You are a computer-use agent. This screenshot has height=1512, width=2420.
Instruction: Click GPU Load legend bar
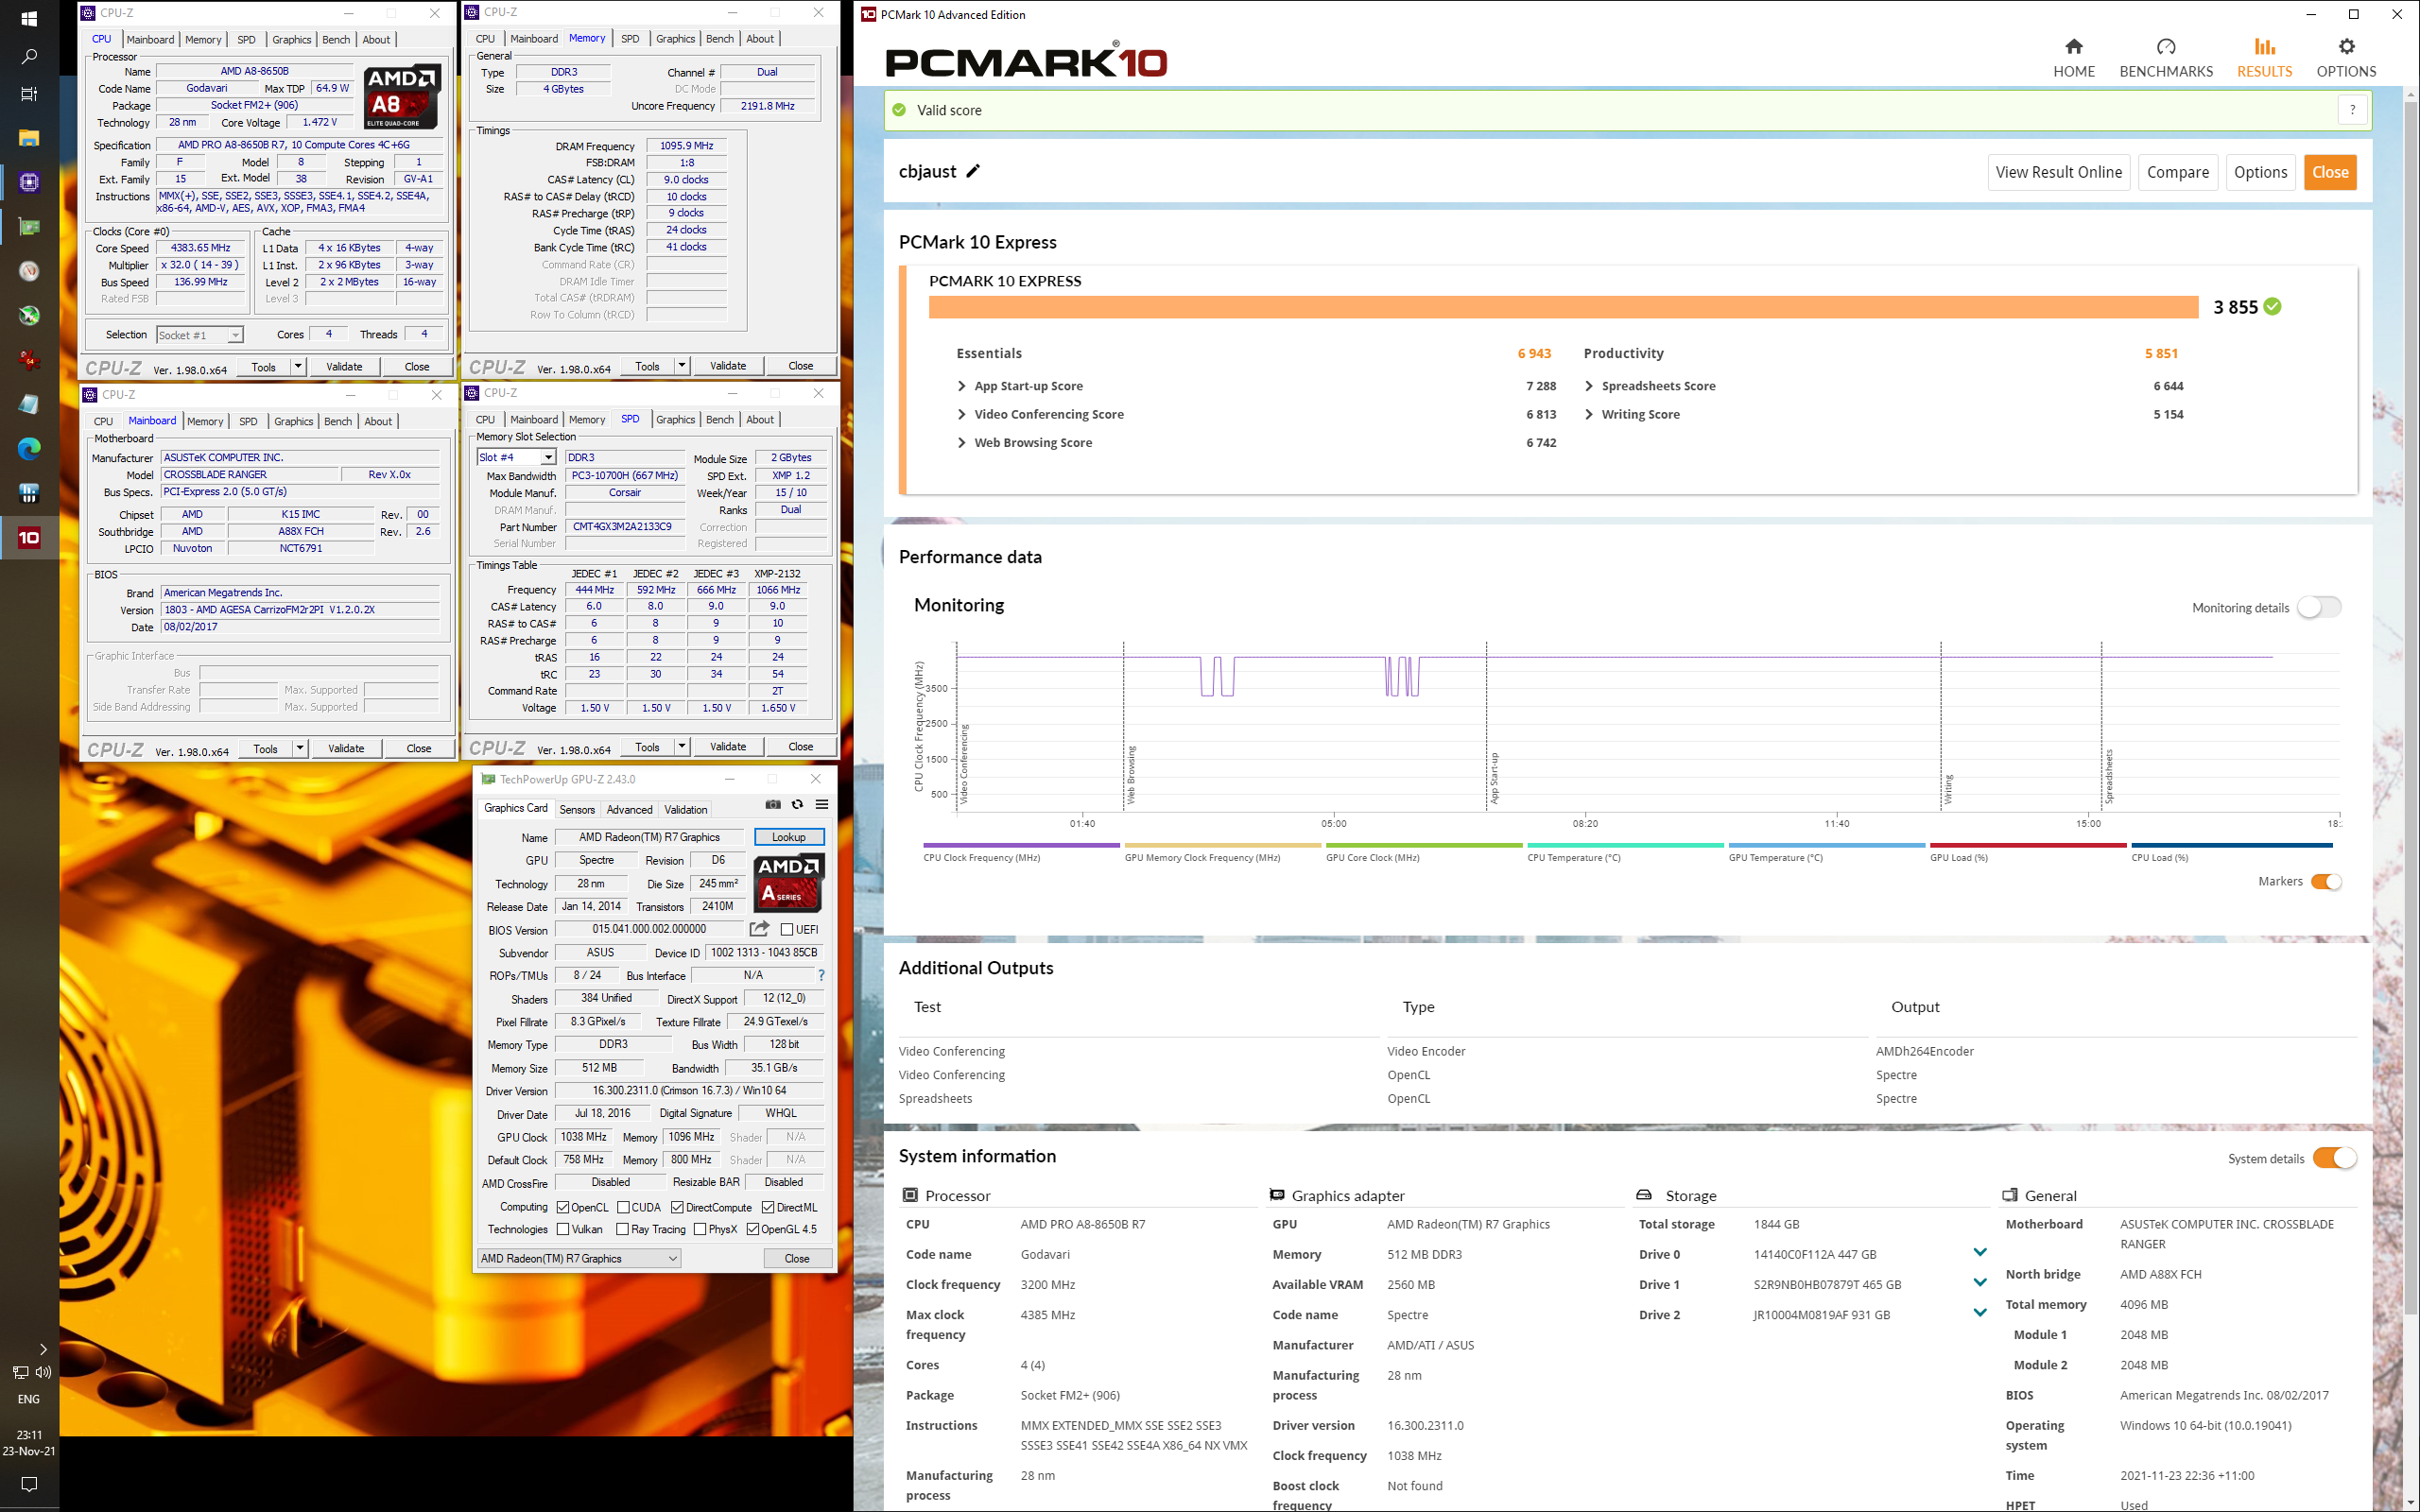point(2027,846)
